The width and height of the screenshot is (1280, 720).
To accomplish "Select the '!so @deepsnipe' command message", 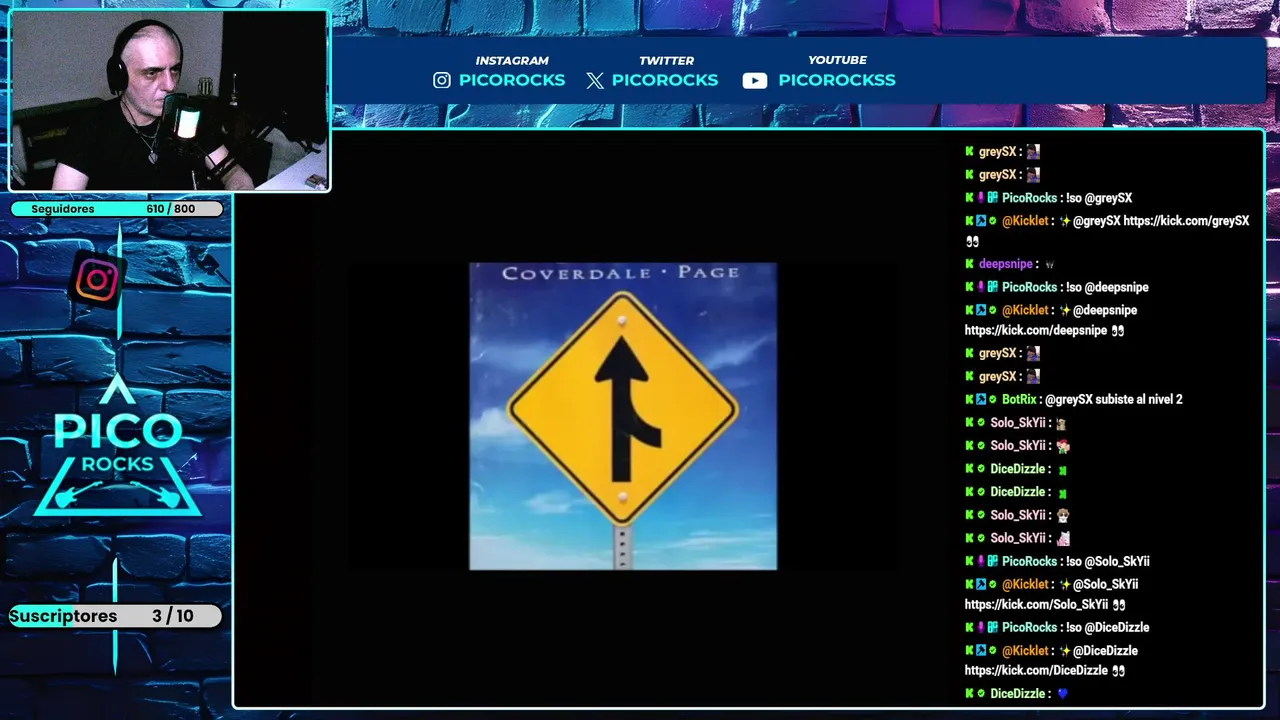I will (1107, 287).
